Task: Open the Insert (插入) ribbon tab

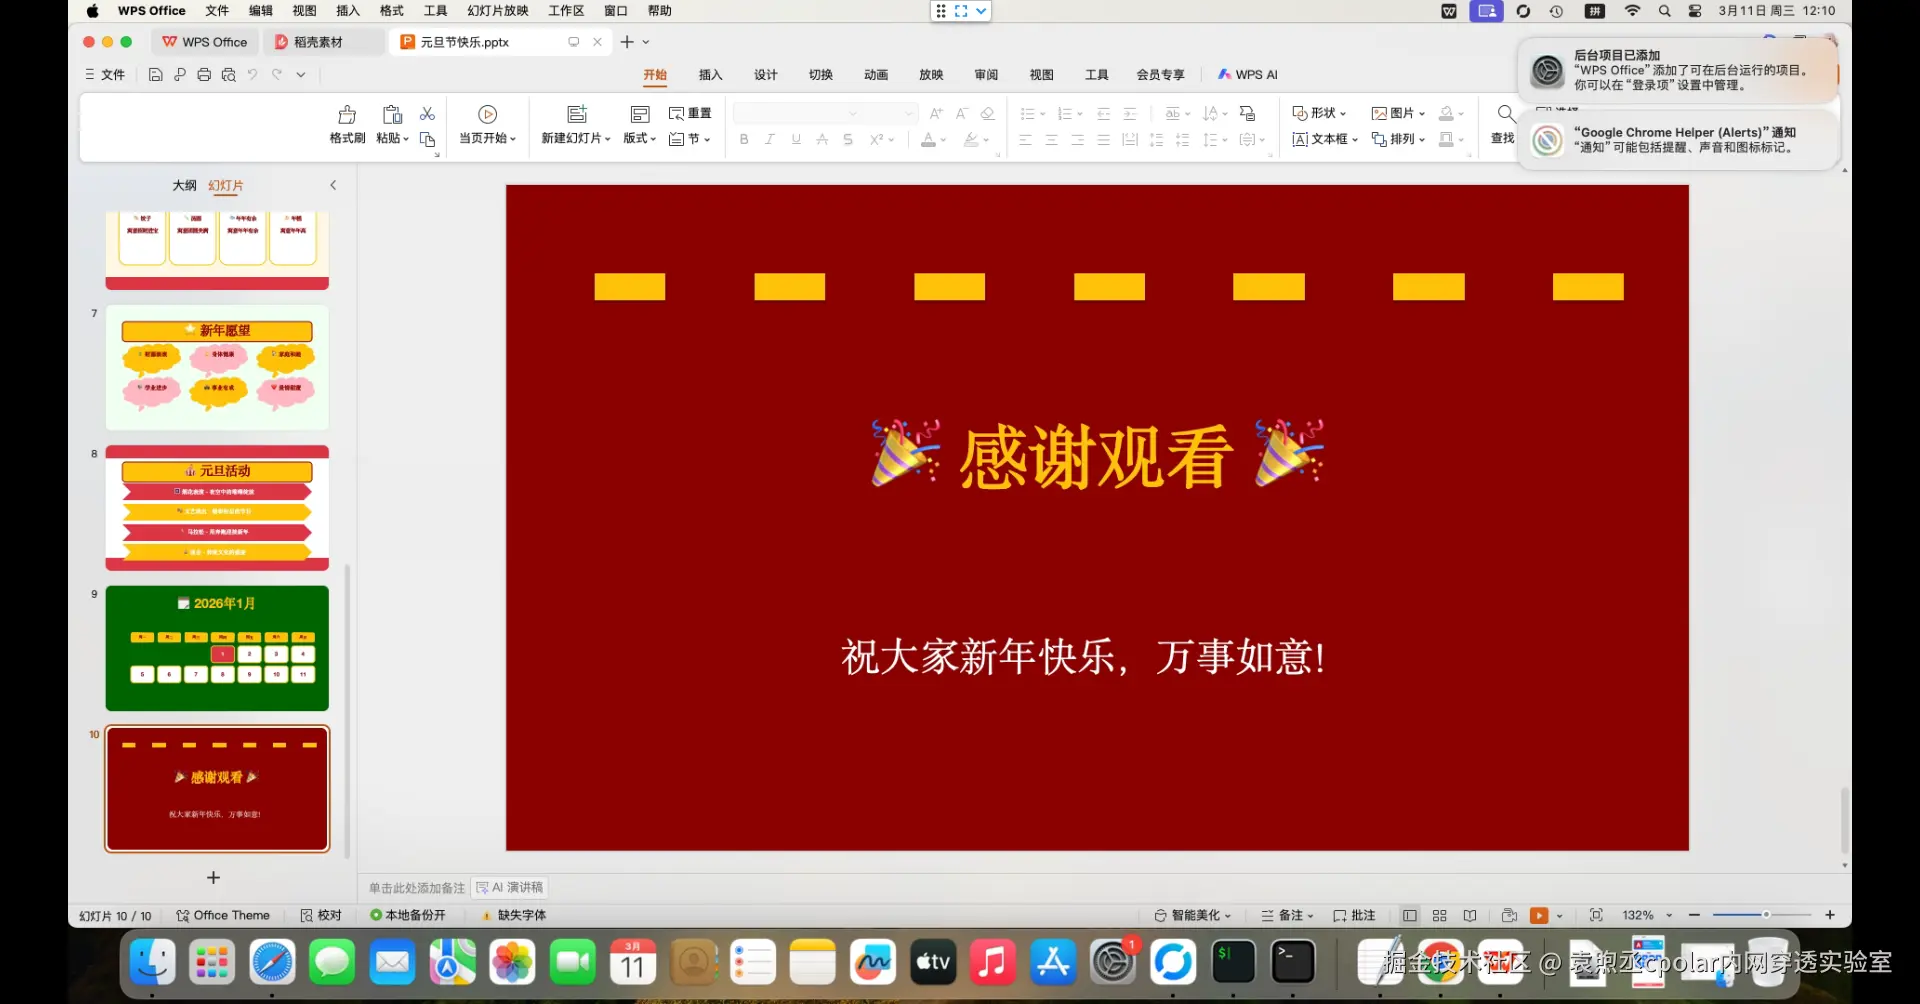Action: click(710, 75)
